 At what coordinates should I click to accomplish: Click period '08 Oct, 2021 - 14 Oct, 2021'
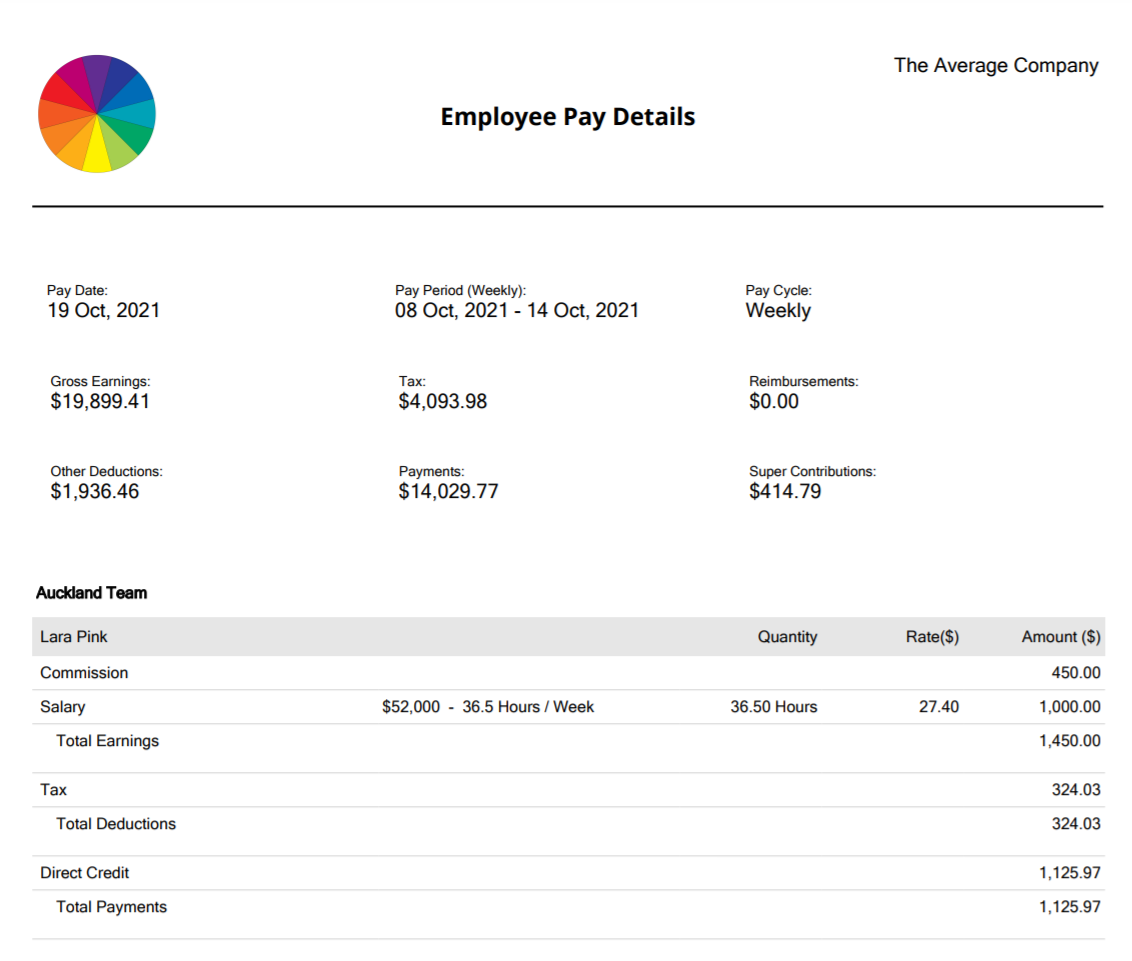click(517, 310)
